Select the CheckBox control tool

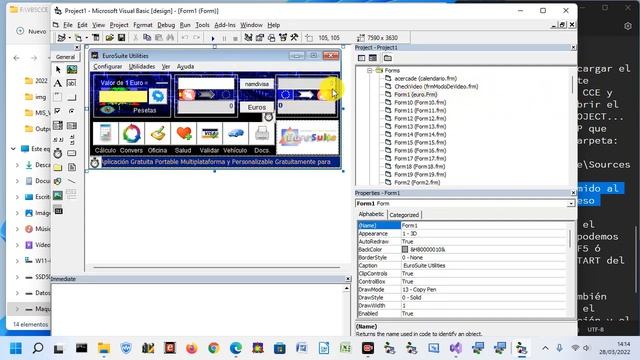coord(58,111)
